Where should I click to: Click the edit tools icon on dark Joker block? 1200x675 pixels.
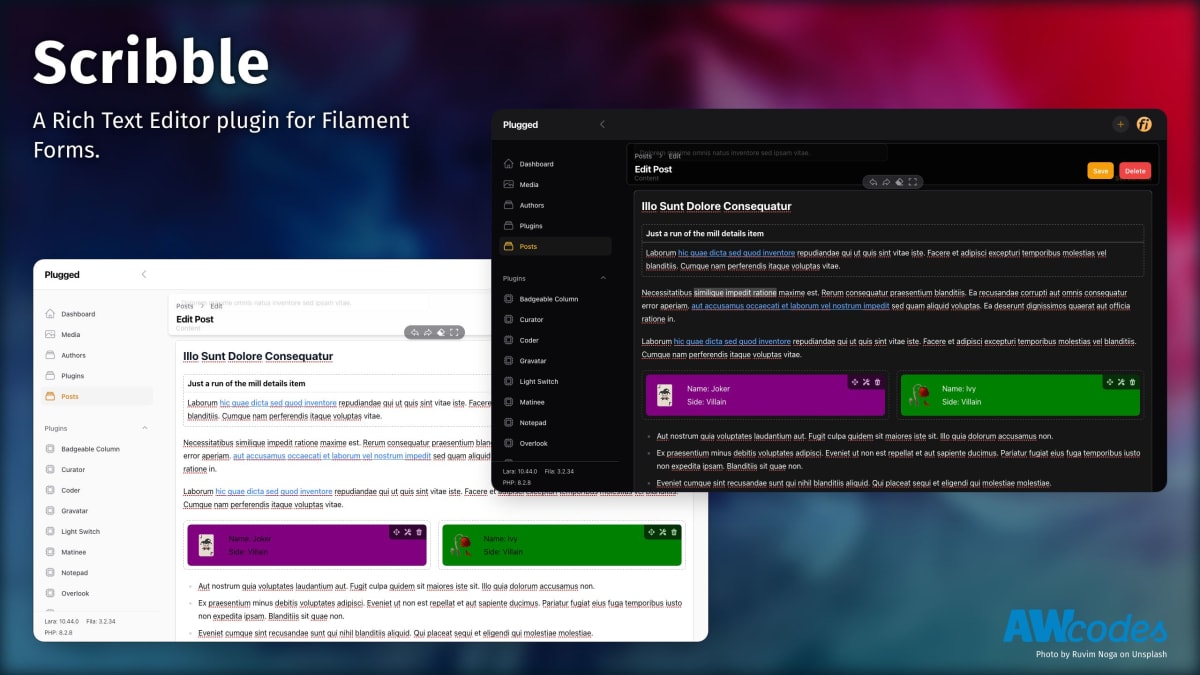click(x=866, y=382)
